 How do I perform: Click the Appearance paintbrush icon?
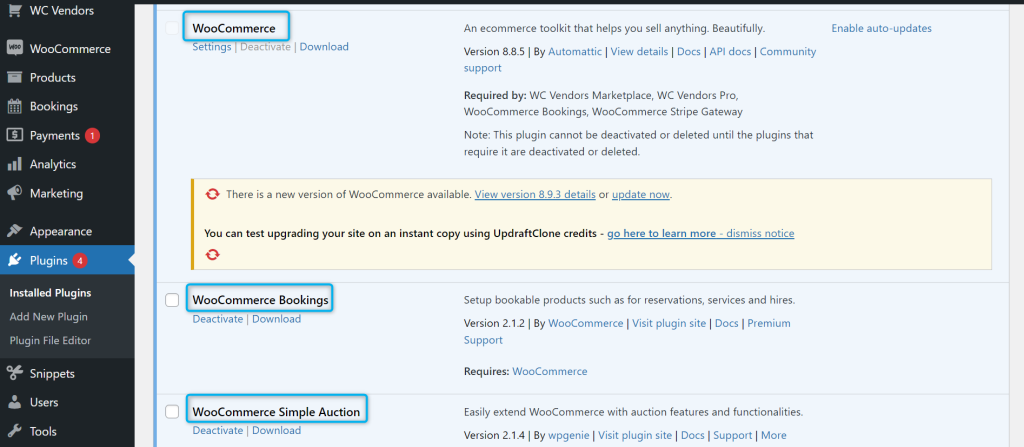point(15,231)
